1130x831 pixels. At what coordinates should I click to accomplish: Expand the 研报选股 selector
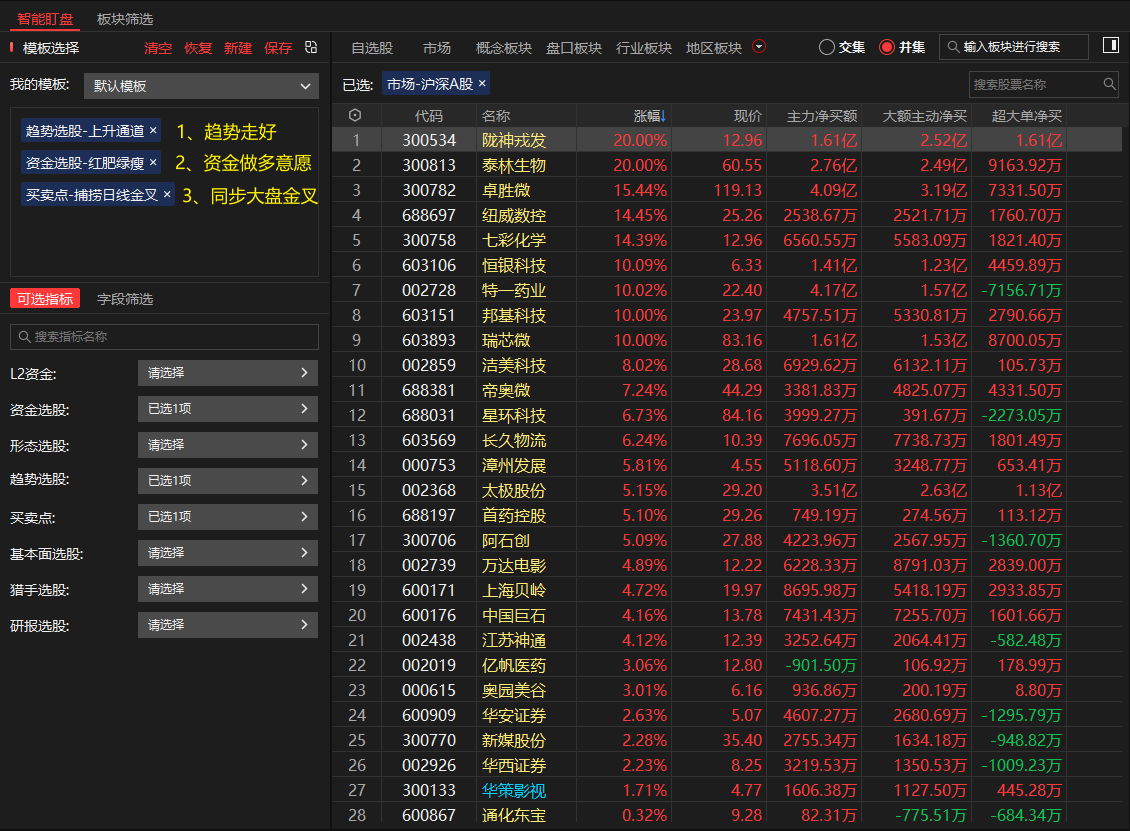[x=228, y=625]
